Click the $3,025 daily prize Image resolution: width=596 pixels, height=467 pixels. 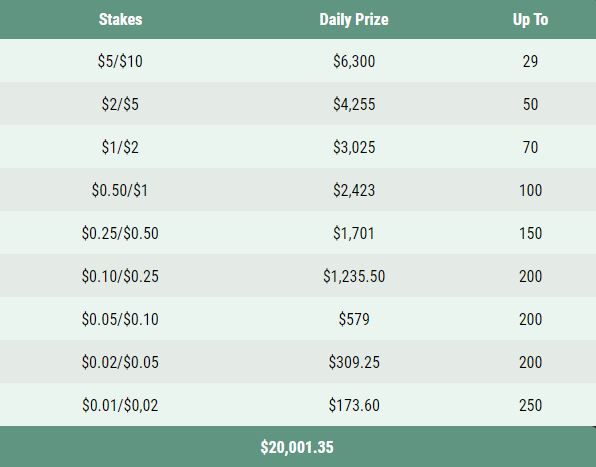(354, 147)
